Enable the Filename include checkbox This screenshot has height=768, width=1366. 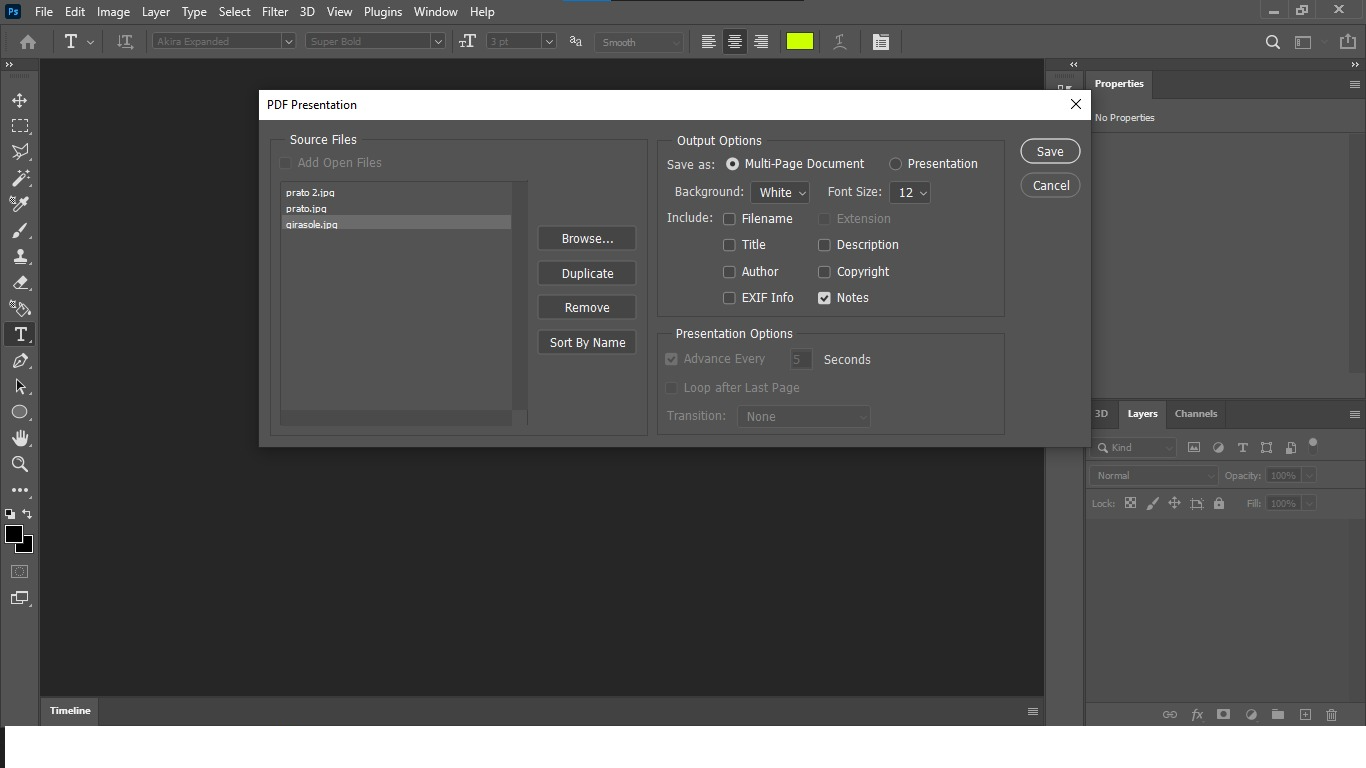(x=729, y=218)
